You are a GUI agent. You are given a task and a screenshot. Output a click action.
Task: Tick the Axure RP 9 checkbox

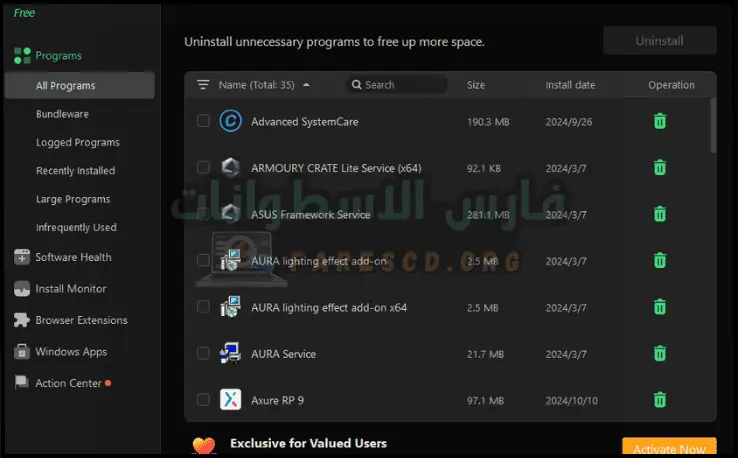tap(203, 400)
